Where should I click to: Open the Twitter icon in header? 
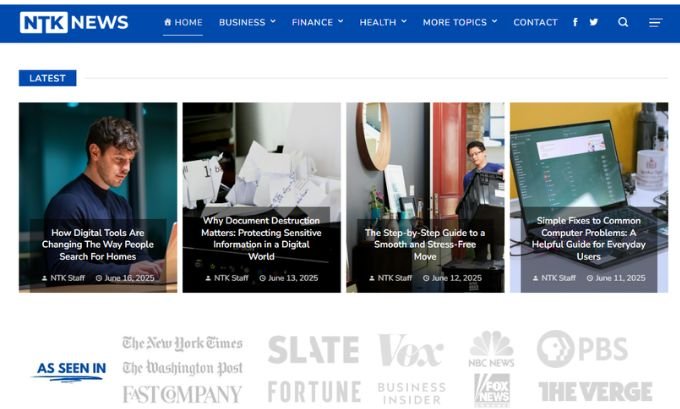coord(594,22)
